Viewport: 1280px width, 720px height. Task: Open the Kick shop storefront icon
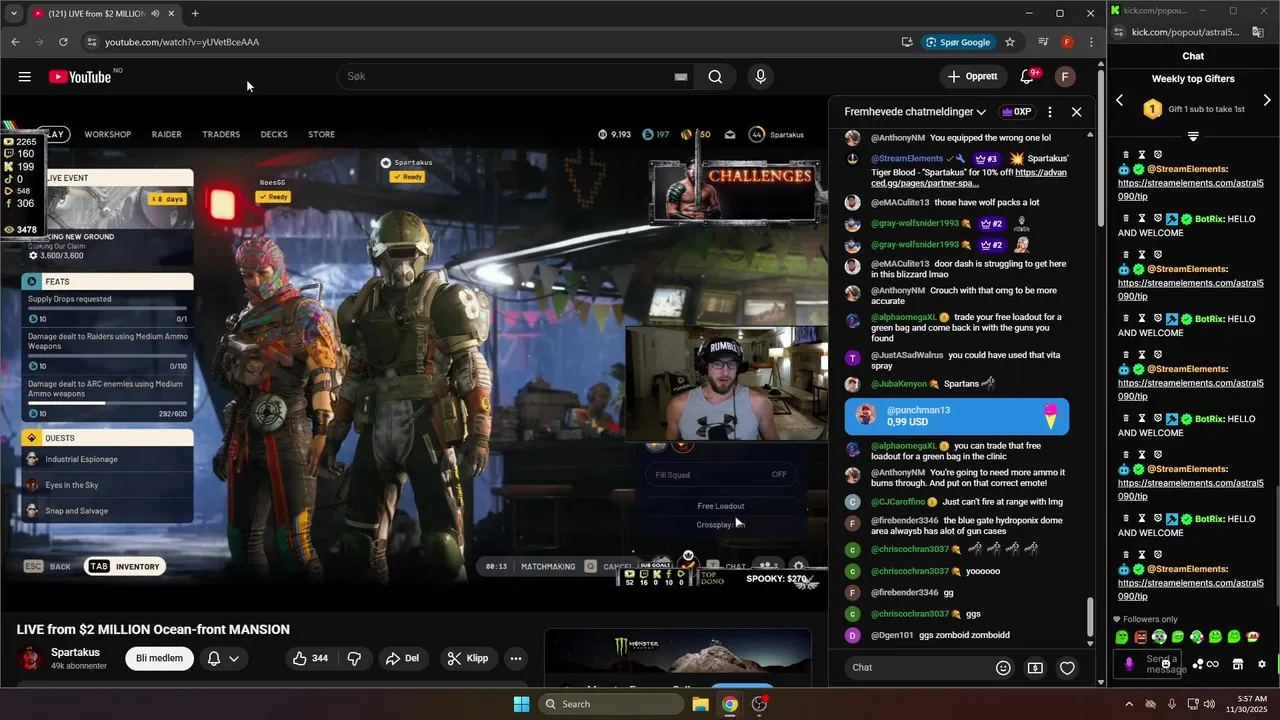click(x=1237, y=664)
